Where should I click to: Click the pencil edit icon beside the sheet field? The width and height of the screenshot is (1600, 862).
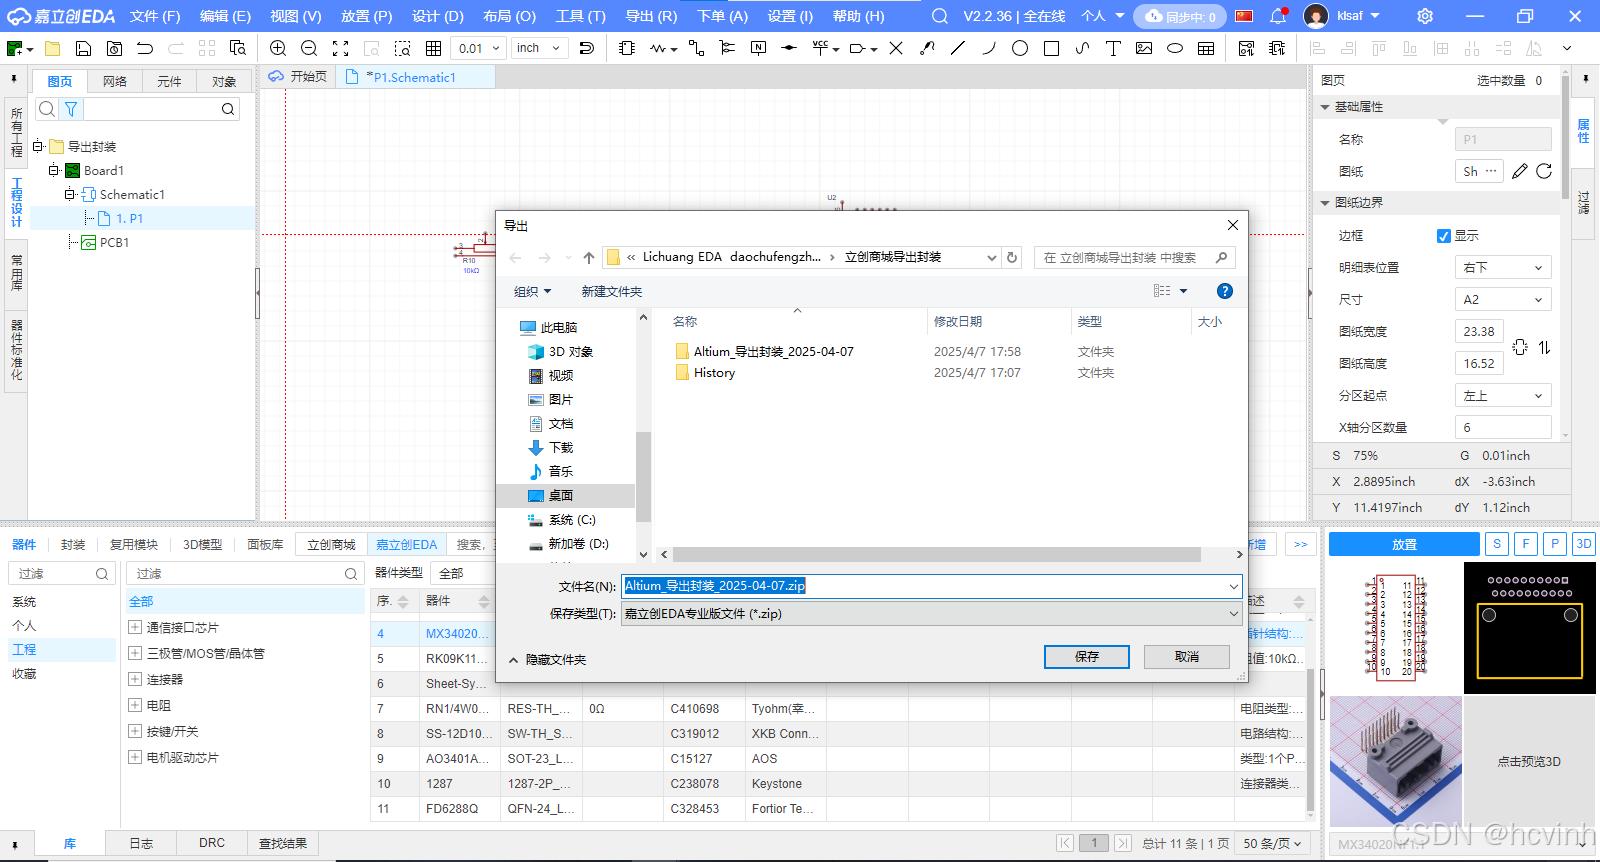tap(1519, 171)
